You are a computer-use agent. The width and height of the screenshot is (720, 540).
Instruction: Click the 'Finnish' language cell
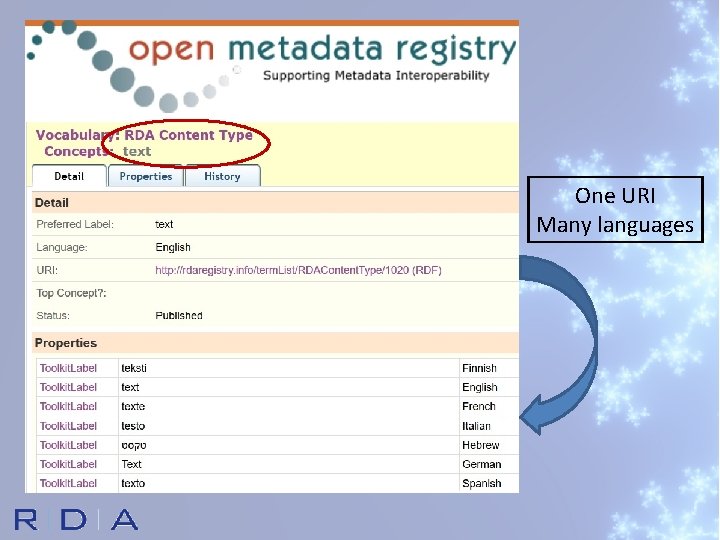pos(479,368)
